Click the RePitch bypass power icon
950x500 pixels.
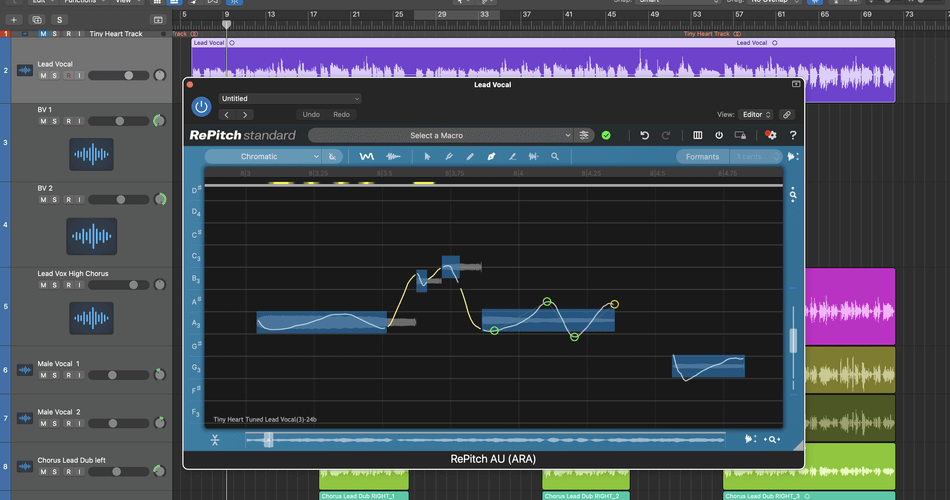719,135
